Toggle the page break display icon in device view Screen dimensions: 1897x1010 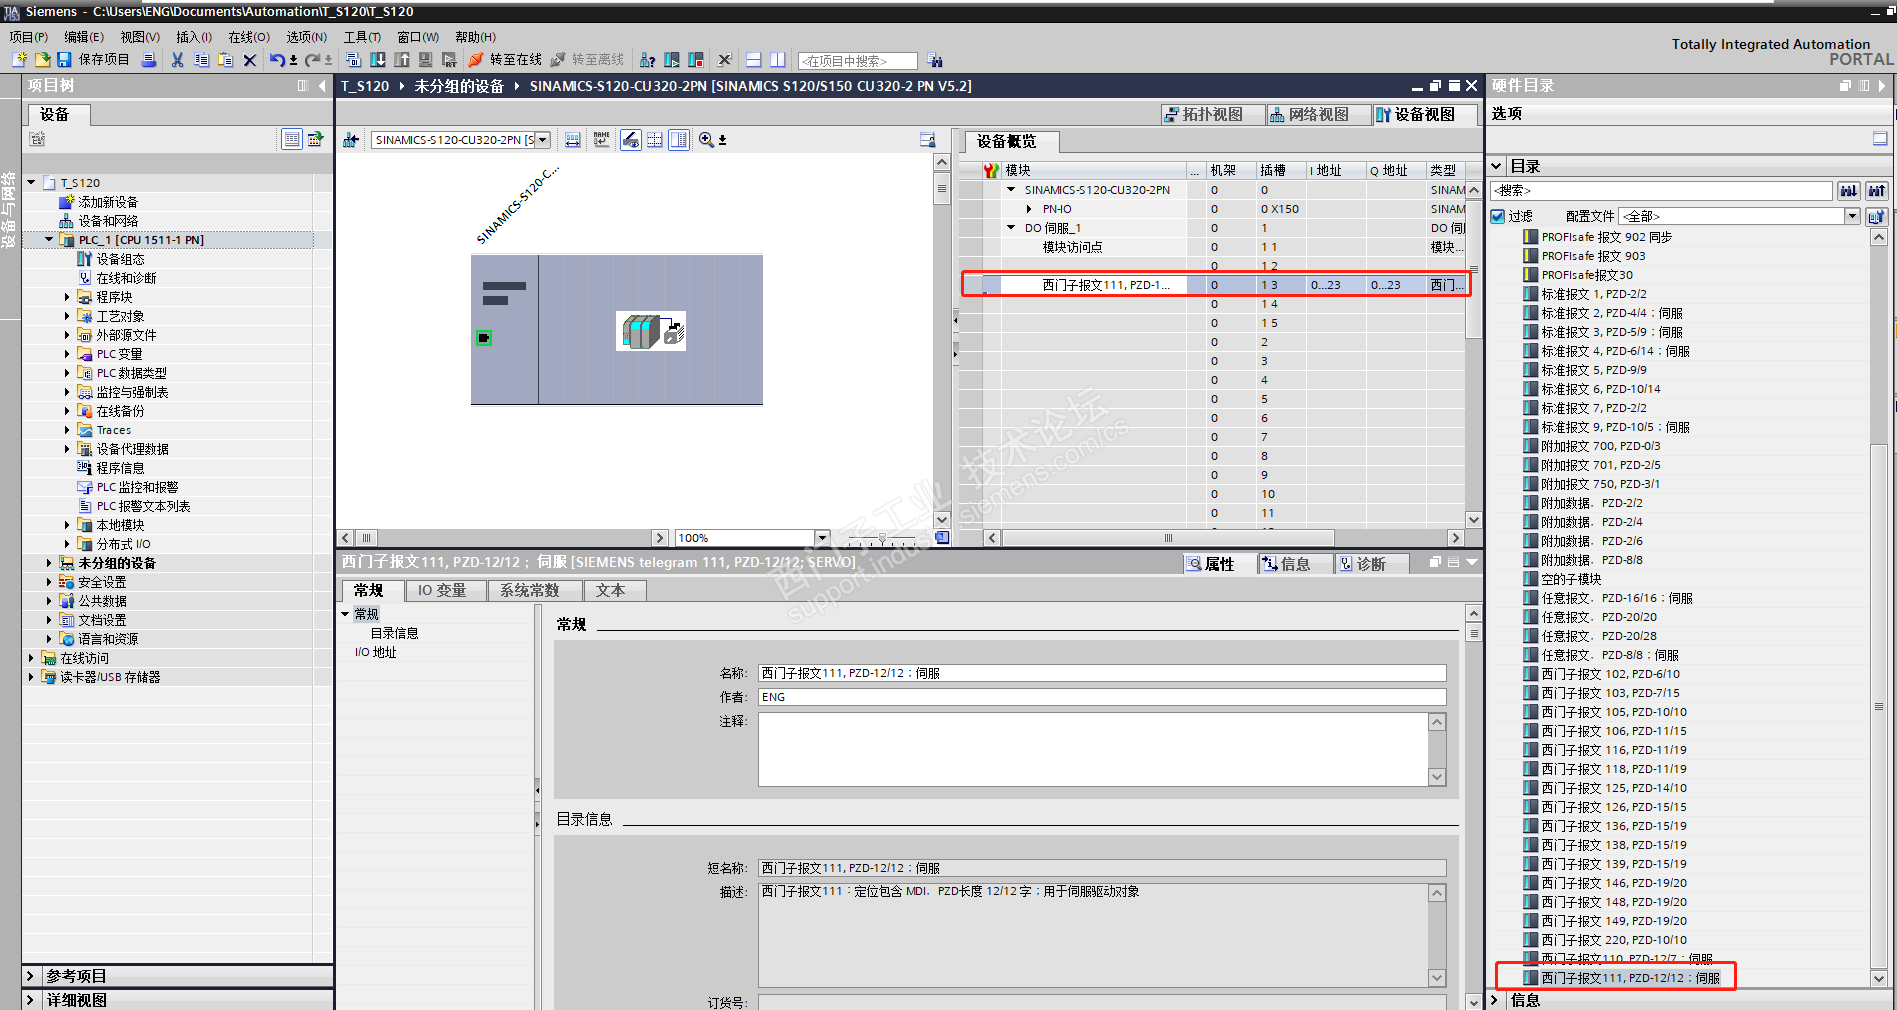(x=655, y=140)
